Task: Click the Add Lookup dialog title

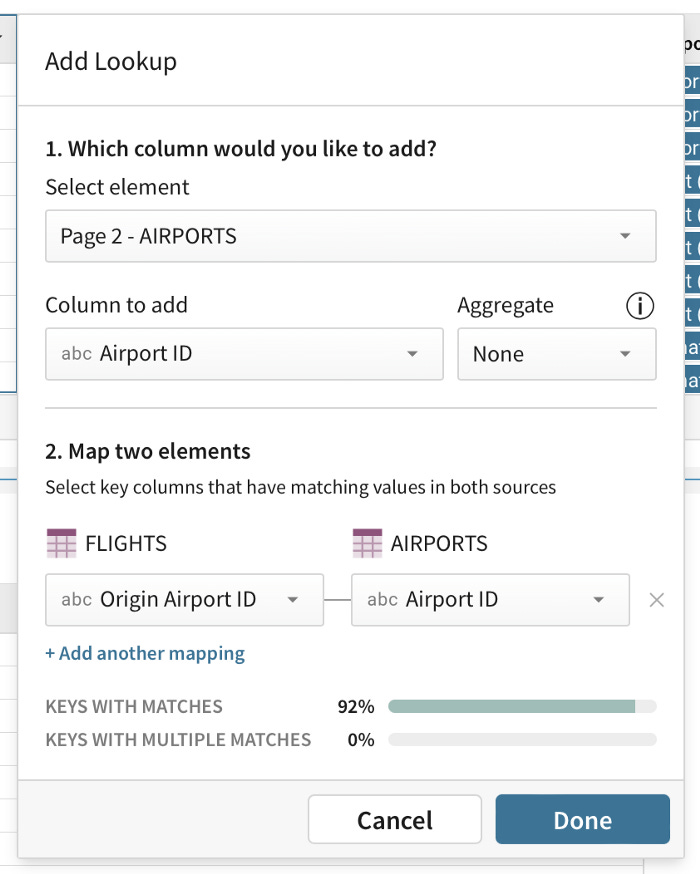Action: click(111, 62)
